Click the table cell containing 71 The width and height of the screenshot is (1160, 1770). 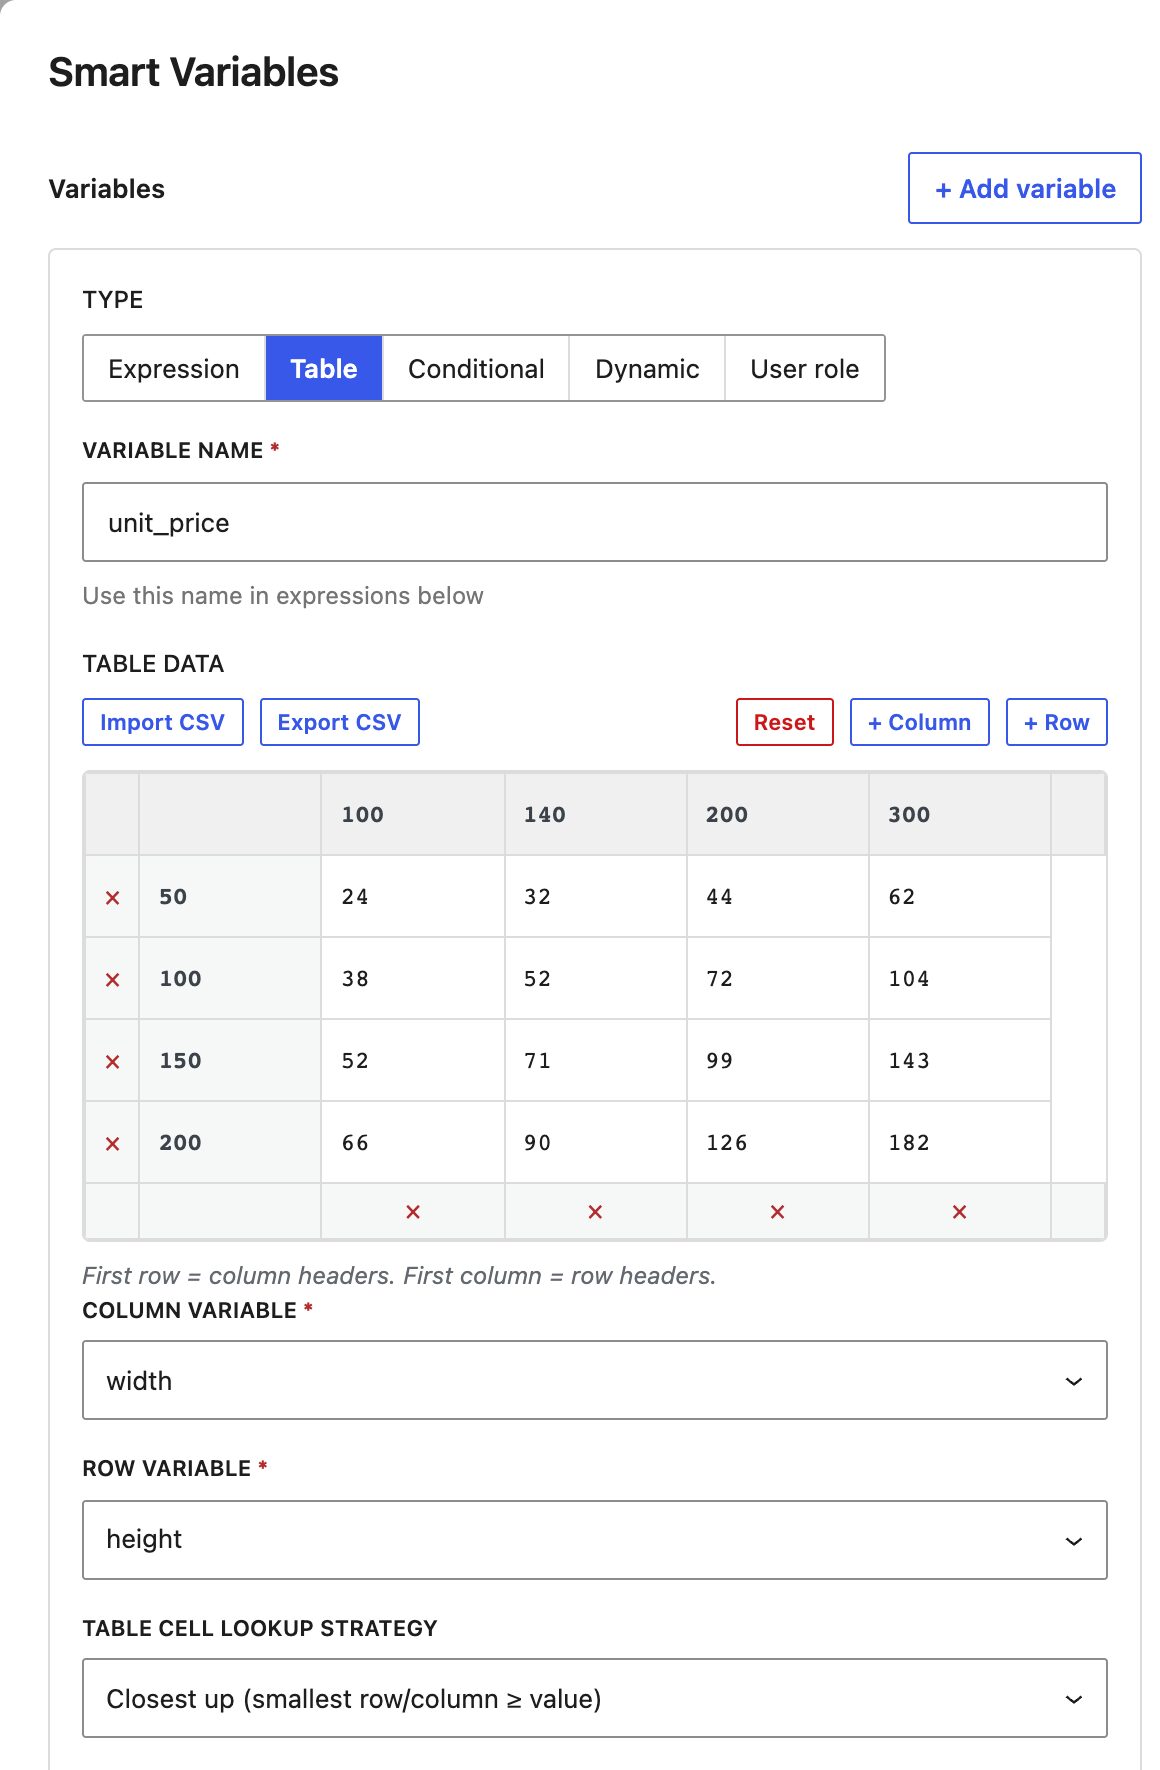pyautogui.click(x=595, y=1061)
